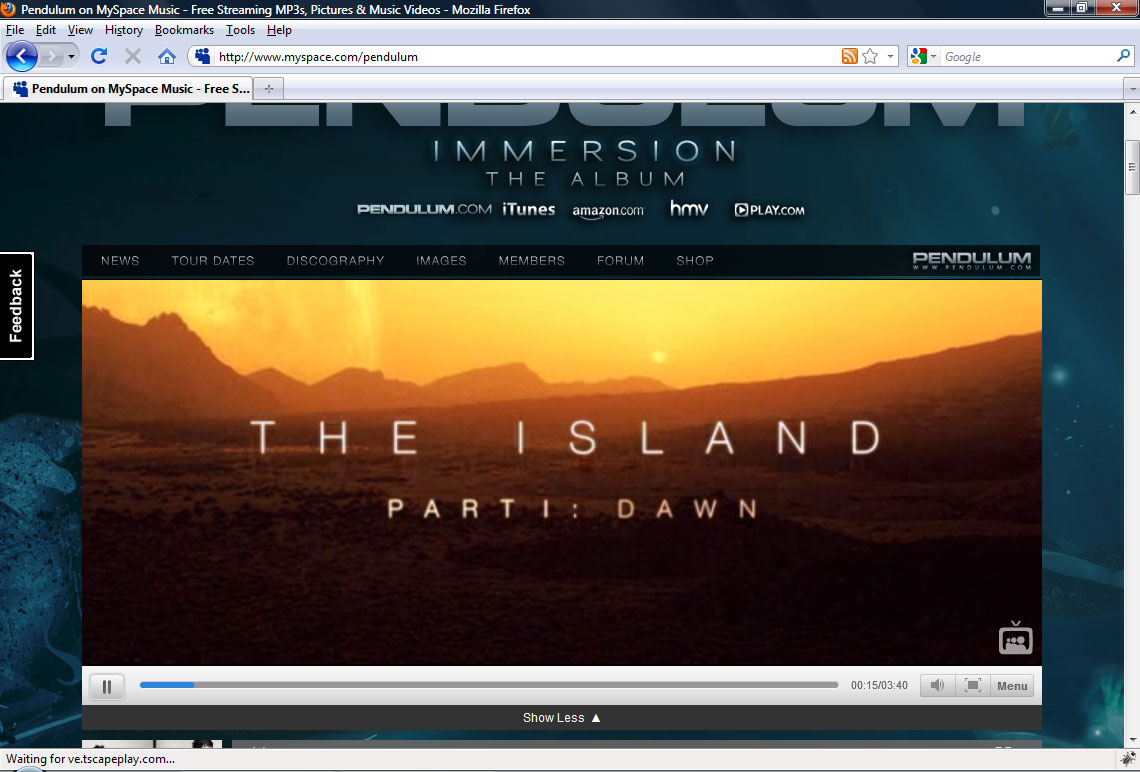This screenshot has width=1140, height=772.
Task: Buy the album at hmv
Action: click(x=689, y=209)
